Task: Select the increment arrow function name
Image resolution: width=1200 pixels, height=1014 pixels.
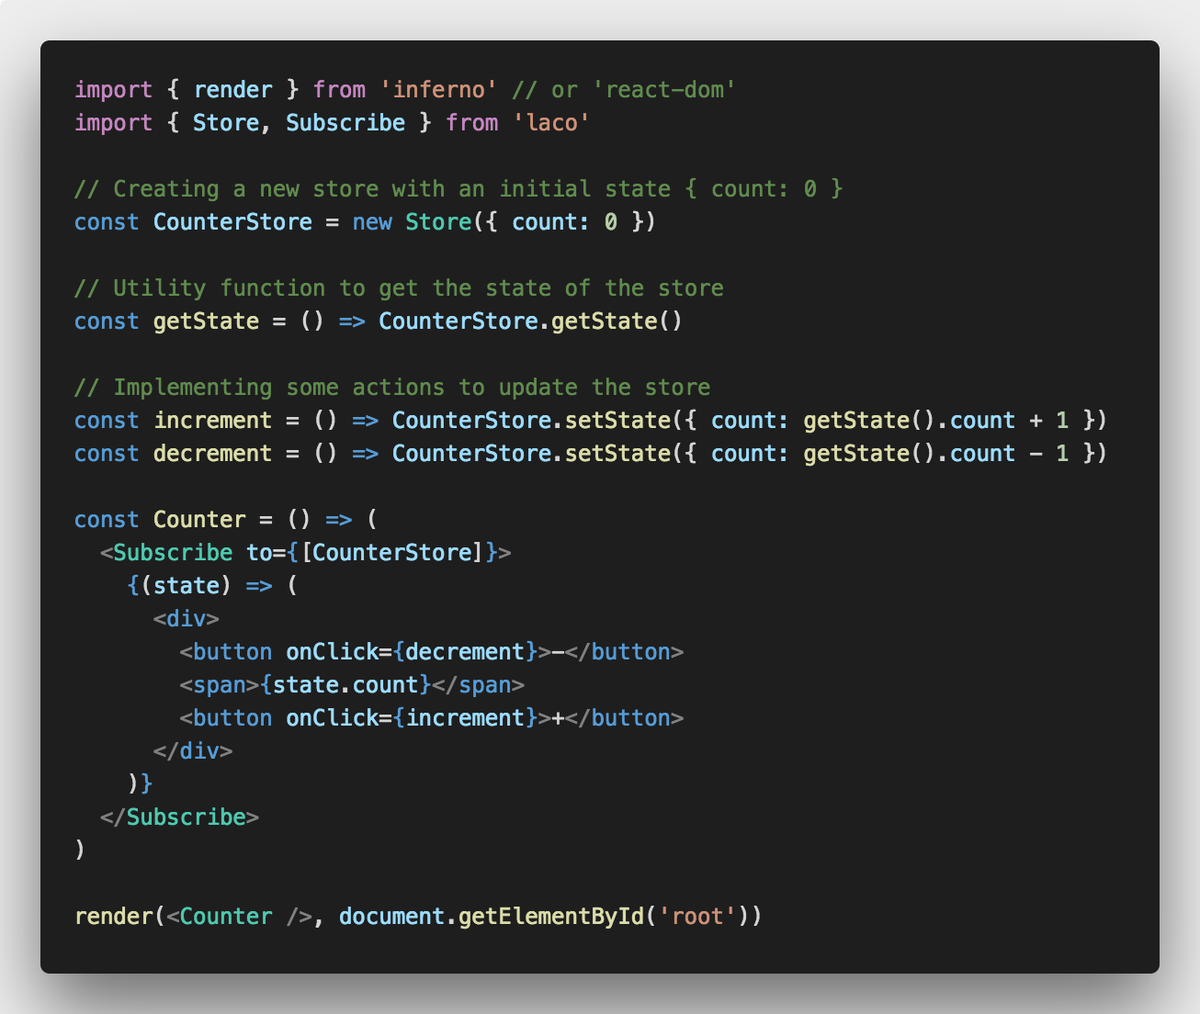Action: click(212, 420)
